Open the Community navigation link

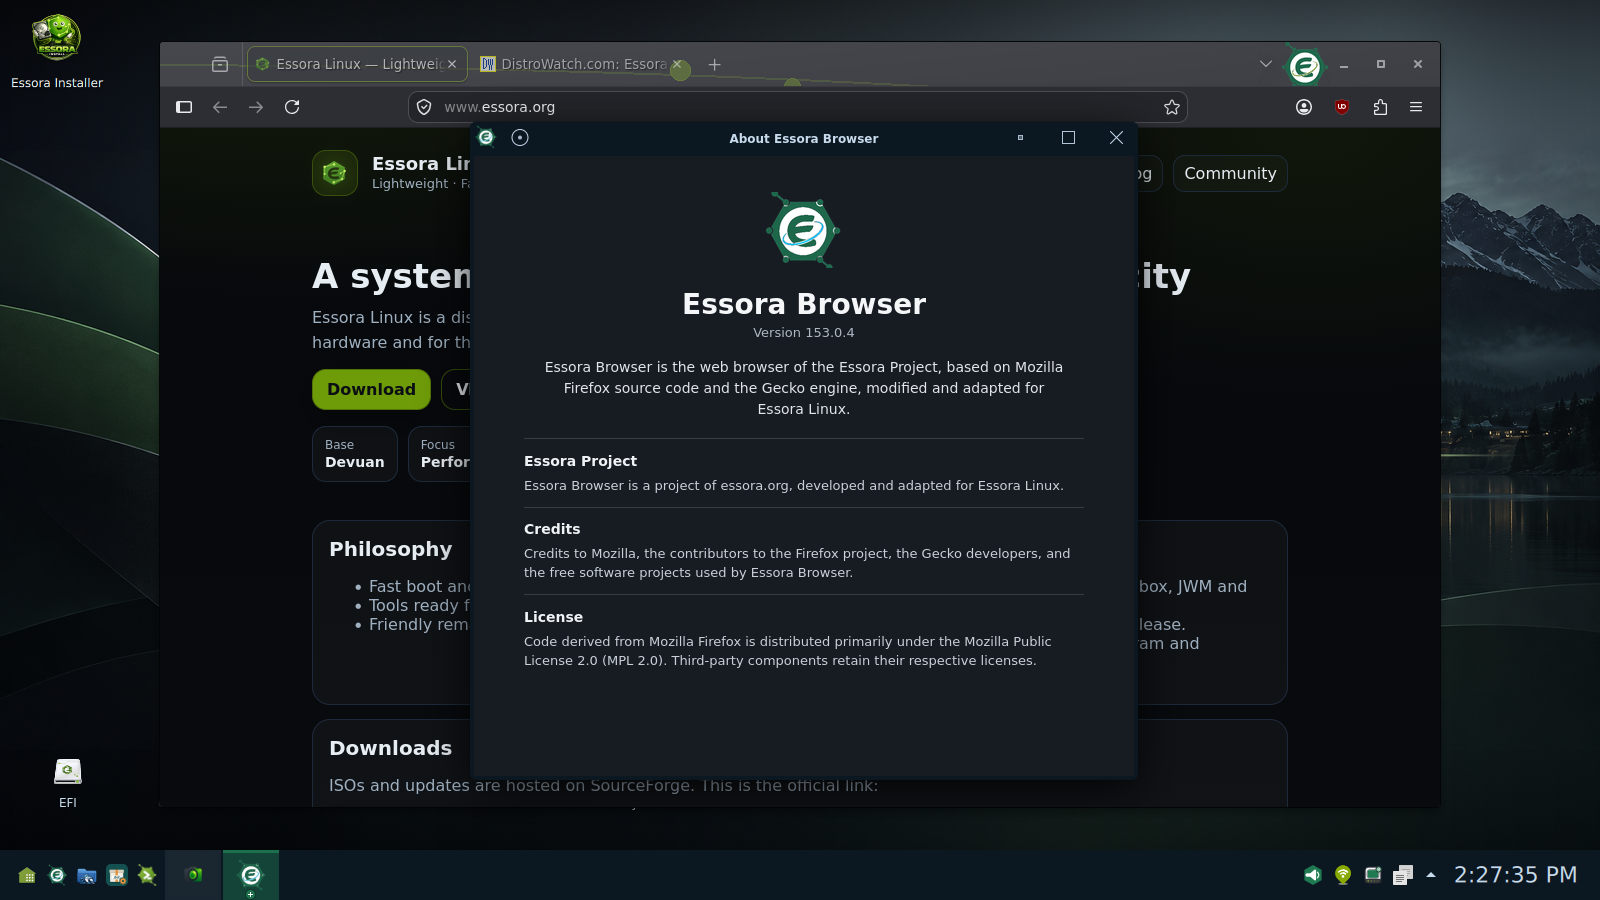1230,173
